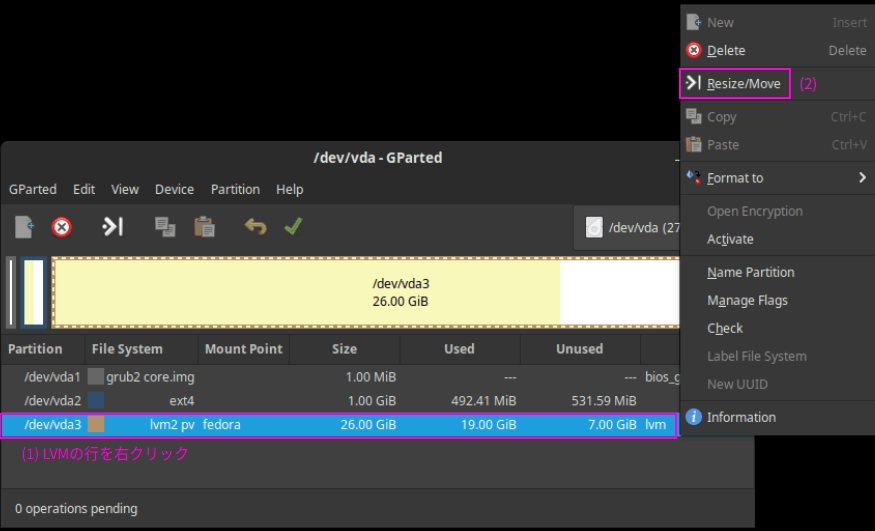The image size is (875, 531).
Task: Open the Partition menu
Action: (235, 190)
